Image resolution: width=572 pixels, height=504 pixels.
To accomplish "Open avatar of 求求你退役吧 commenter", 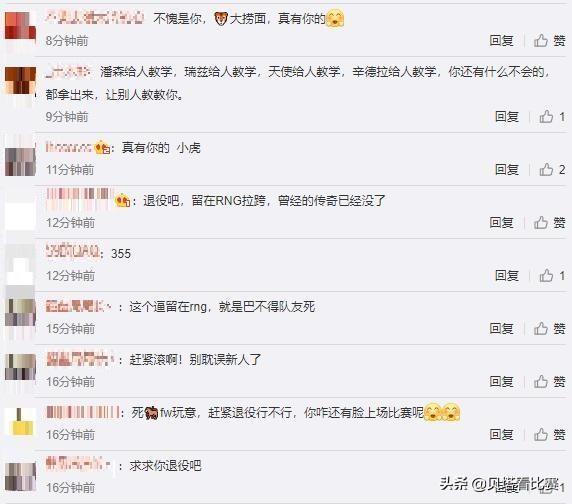I will tap(20, 476).
